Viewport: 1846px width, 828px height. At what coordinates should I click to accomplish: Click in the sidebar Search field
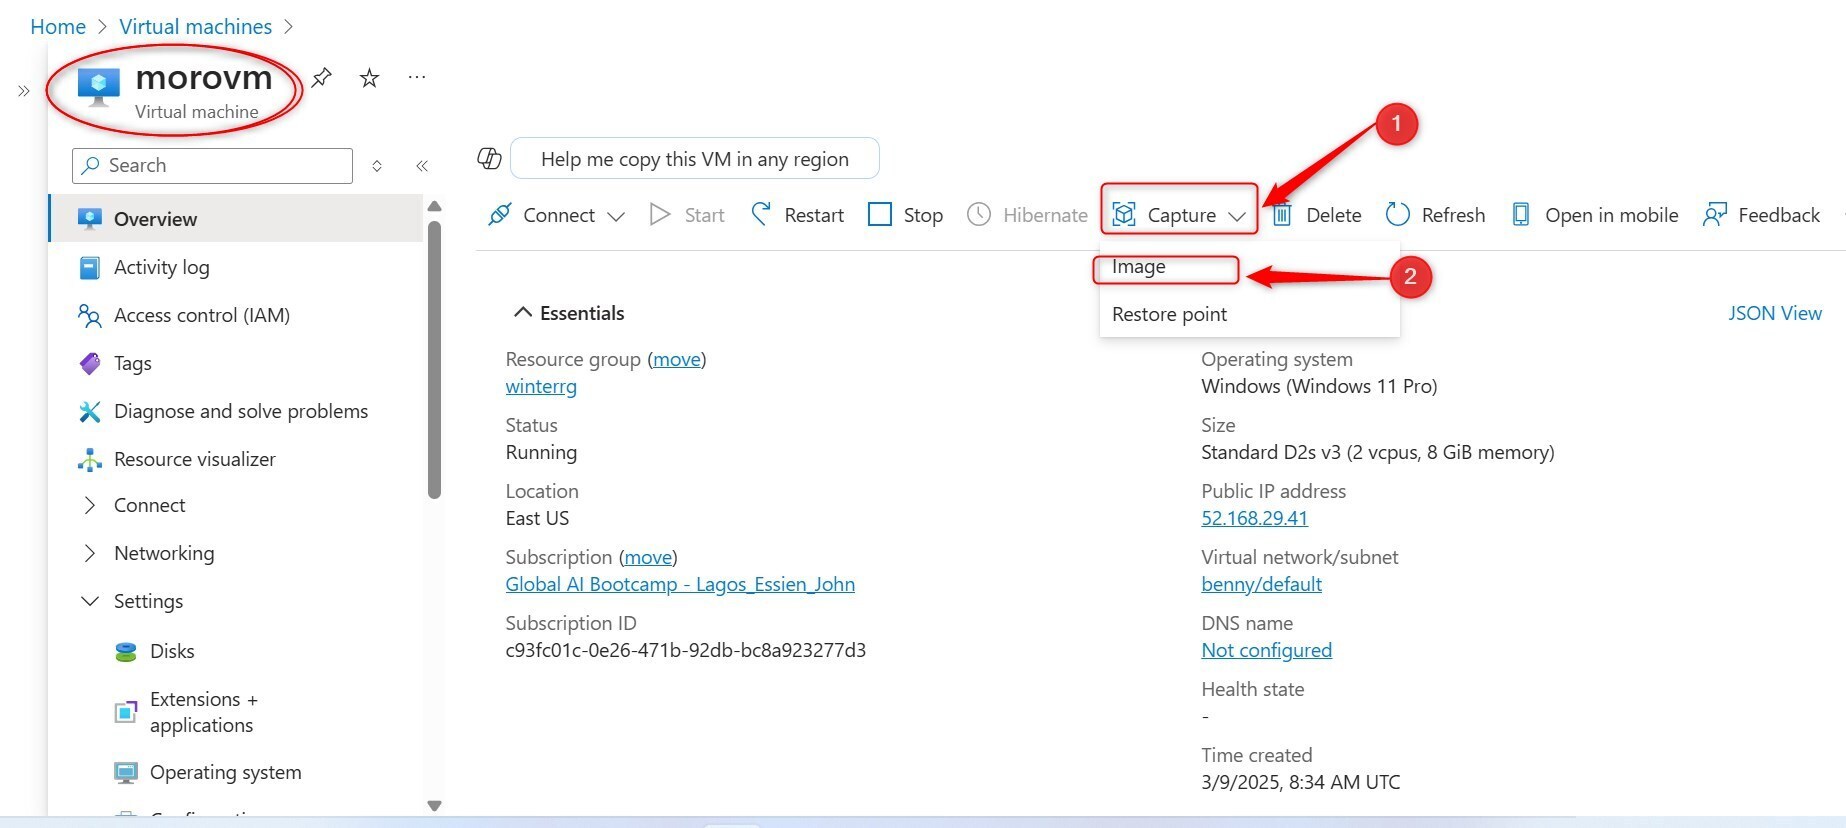tap(212, 166)
